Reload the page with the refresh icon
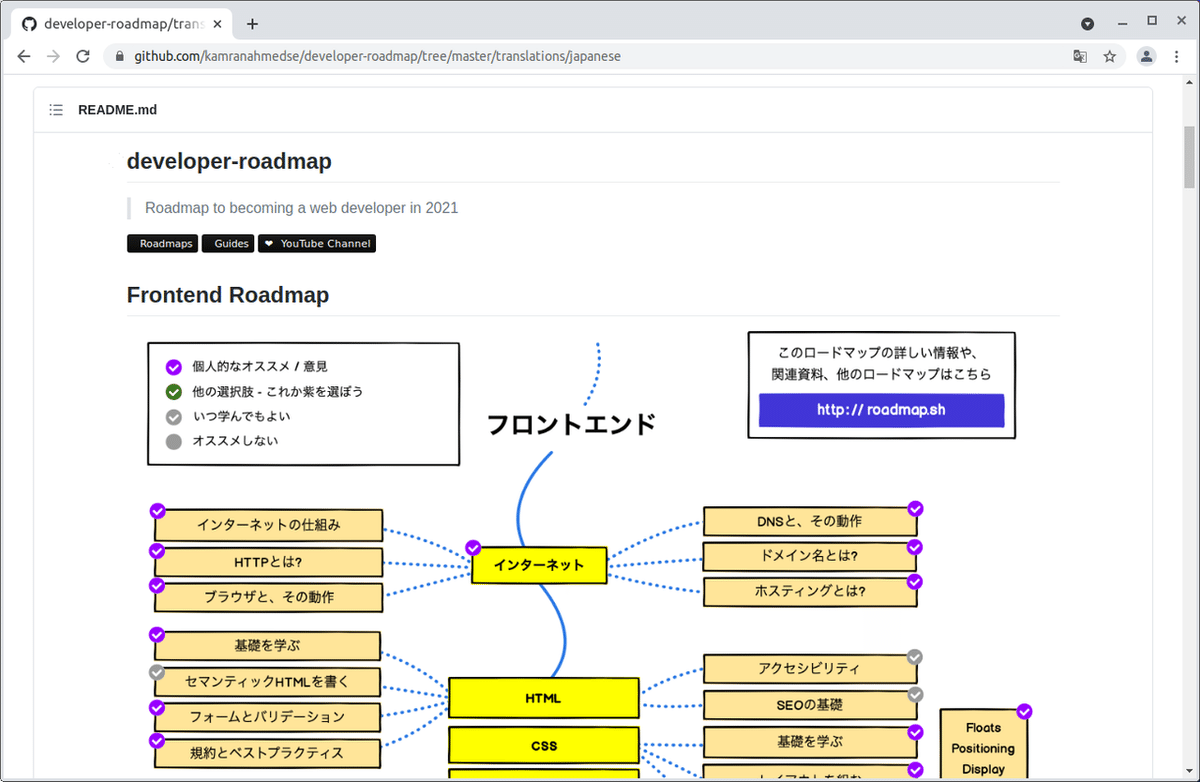 click(x=83, y=57)
